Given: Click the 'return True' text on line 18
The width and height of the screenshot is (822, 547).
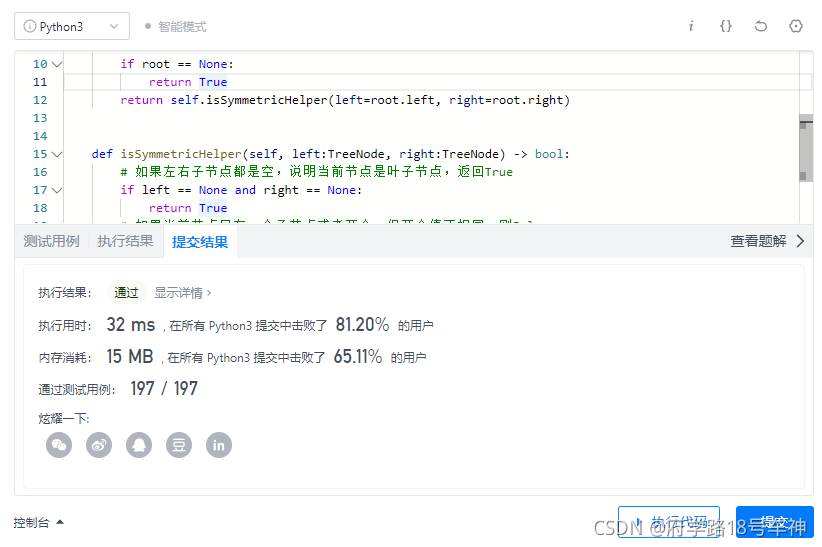Looking at the screenshot, I should pos(188,208).
